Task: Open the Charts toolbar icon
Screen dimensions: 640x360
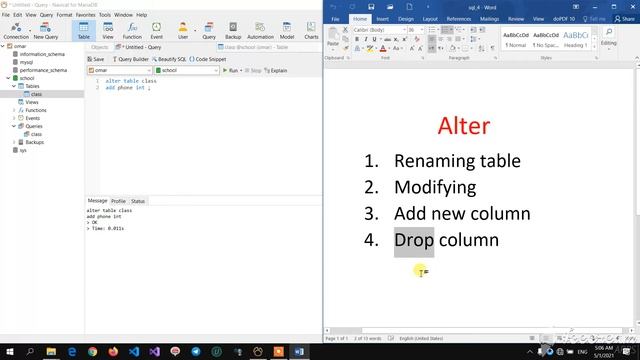Action: click(x=311, y=31)
